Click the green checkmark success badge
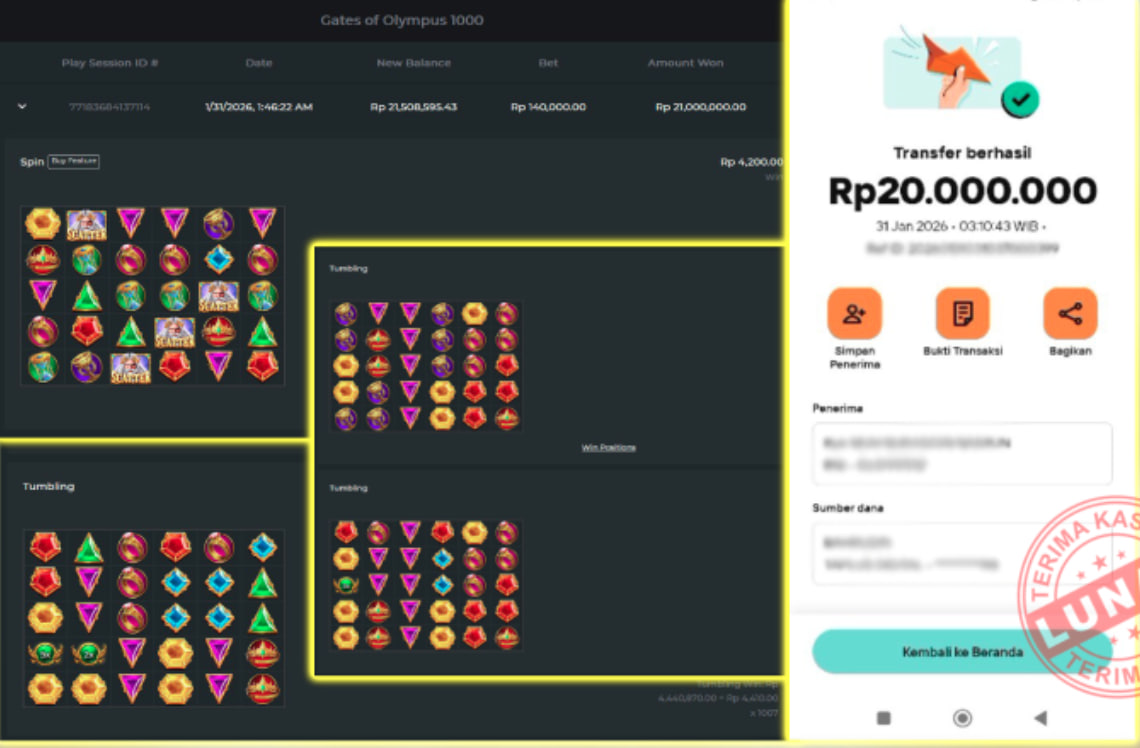Image resolution: width=1140 pixels, height=748 pixels. pos(1020,100)
